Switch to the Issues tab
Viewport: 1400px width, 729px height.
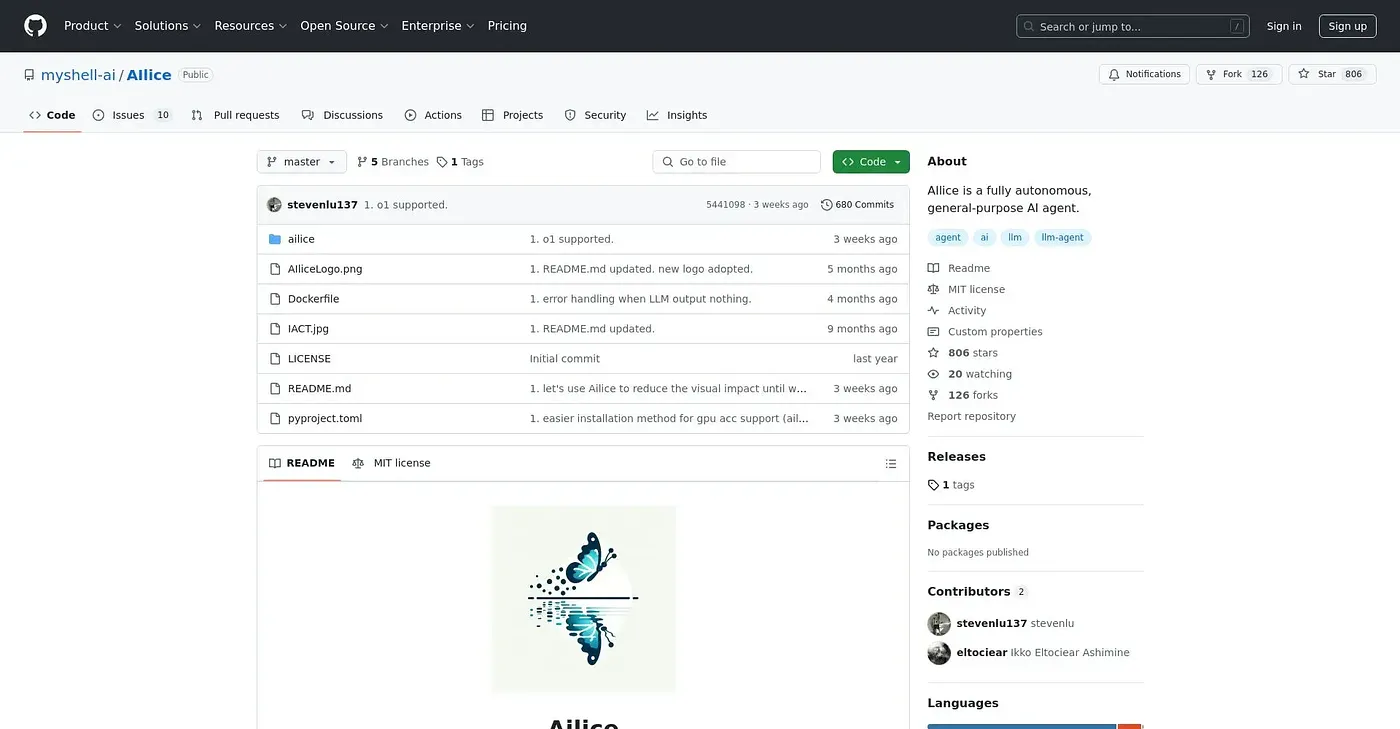coord(132,115)
